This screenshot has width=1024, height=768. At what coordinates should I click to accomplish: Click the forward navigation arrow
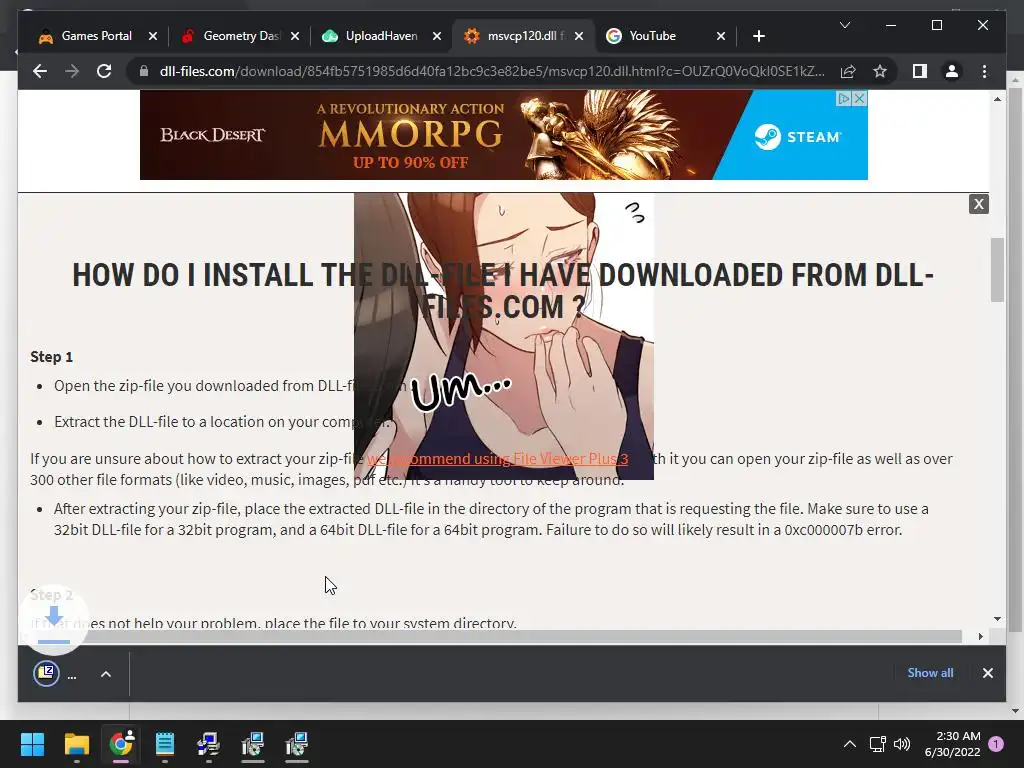[x=72, y=71]
